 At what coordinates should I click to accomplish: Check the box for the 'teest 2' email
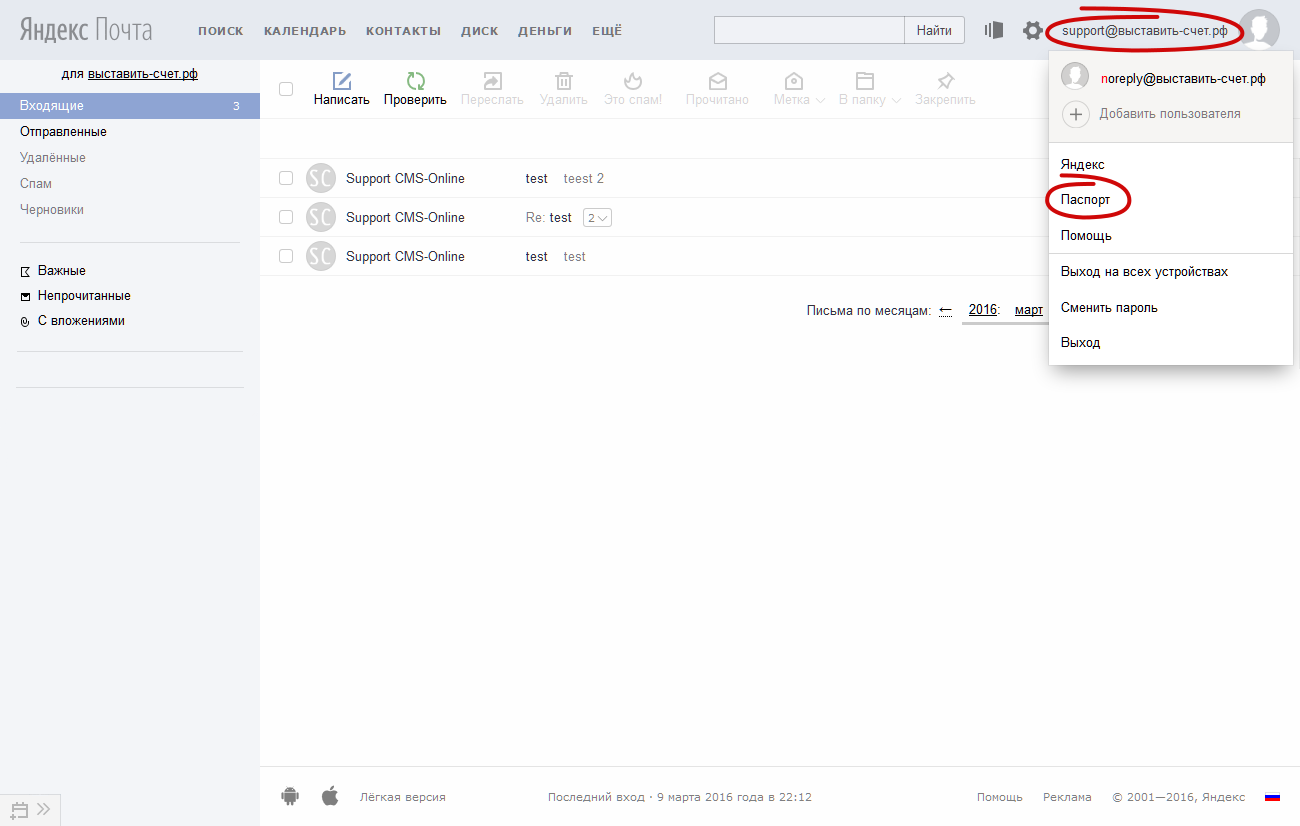coord(286,178)
